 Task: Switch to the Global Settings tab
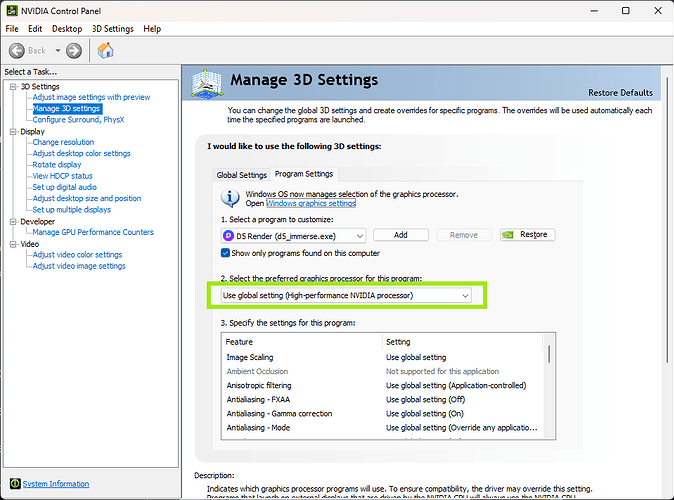(x=241, y=175)
